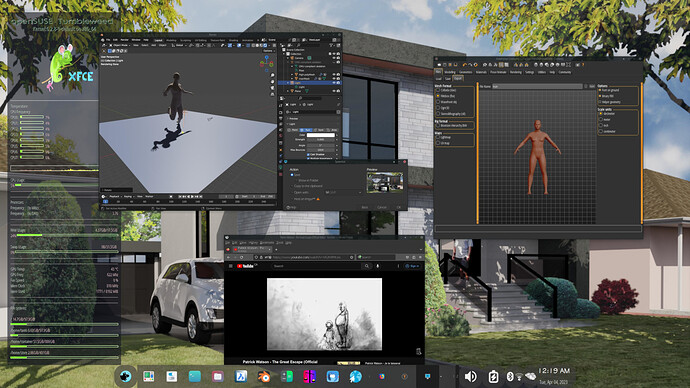Screen dimensions: 690x388
Task: Open the YouTube hamburger menu
Action: click(x=231, y=266)
